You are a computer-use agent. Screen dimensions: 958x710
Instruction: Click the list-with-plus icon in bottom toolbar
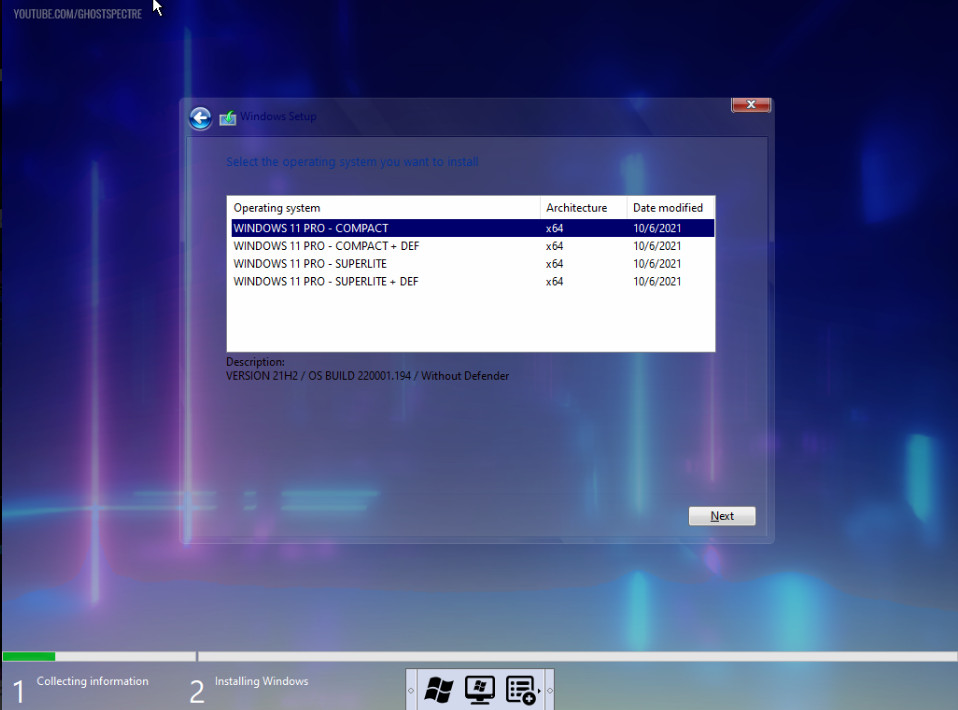521,690
